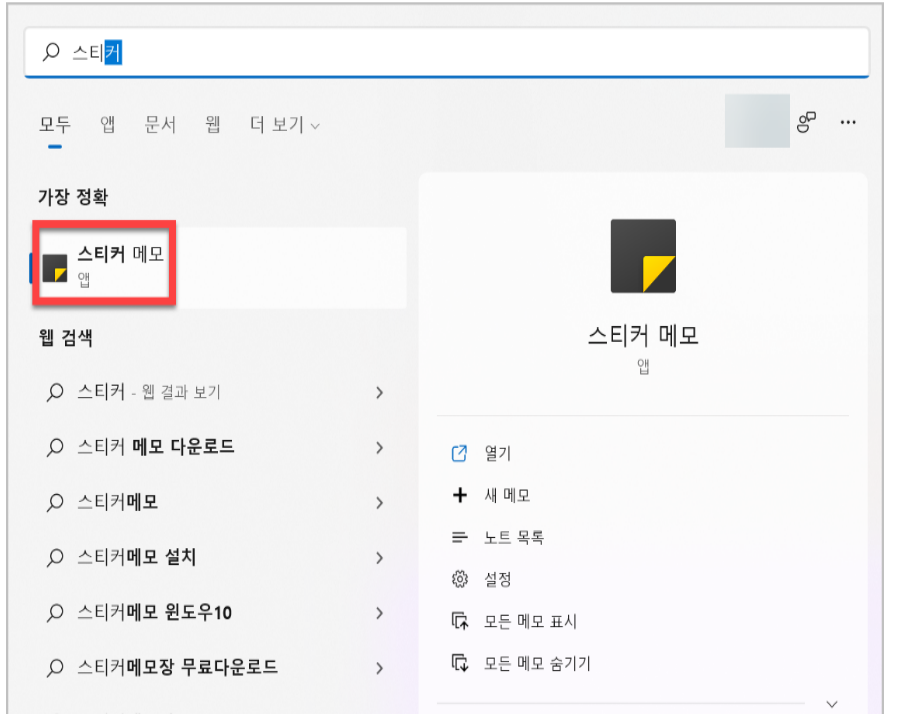Open 설정 action in preview pane
Screen dimensions: 897x714
[497, 579]
